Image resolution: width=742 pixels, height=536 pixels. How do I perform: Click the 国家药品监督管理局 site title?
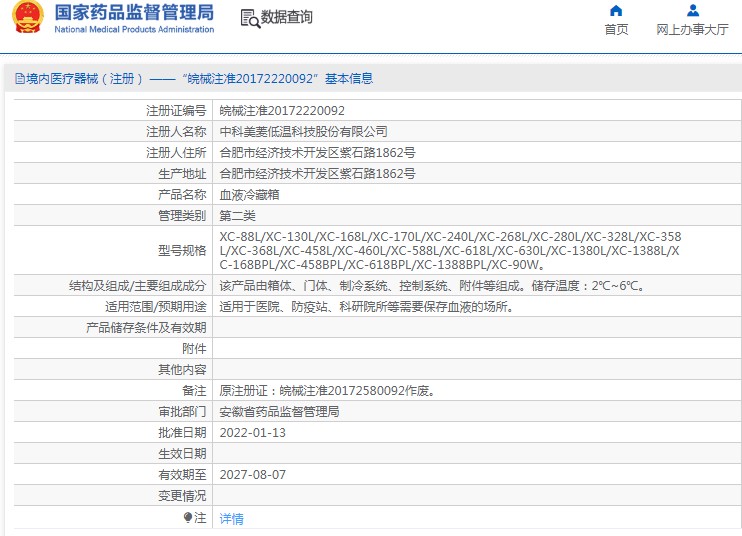click(x=133, y=13)
